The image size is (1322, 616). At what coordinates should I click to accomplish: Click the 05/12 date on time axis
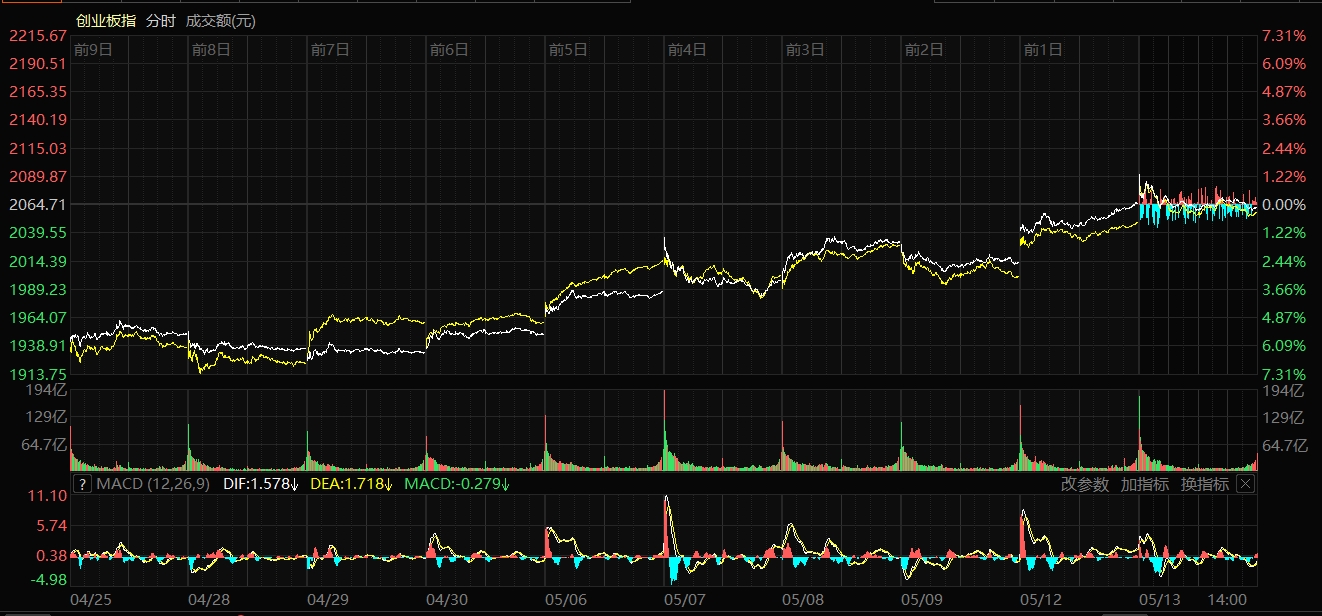[x=1041, y=600]
